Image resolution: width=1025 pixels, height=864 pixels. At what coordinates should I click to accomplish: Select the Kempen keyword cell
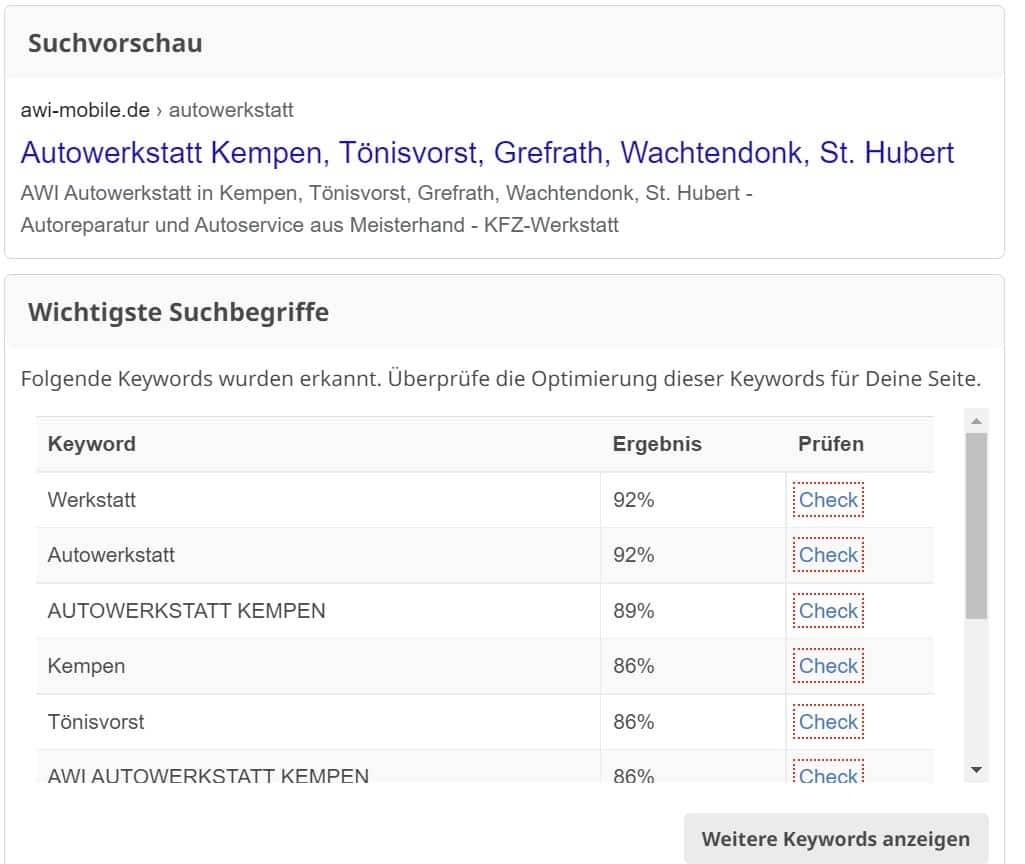click(318, 666)
